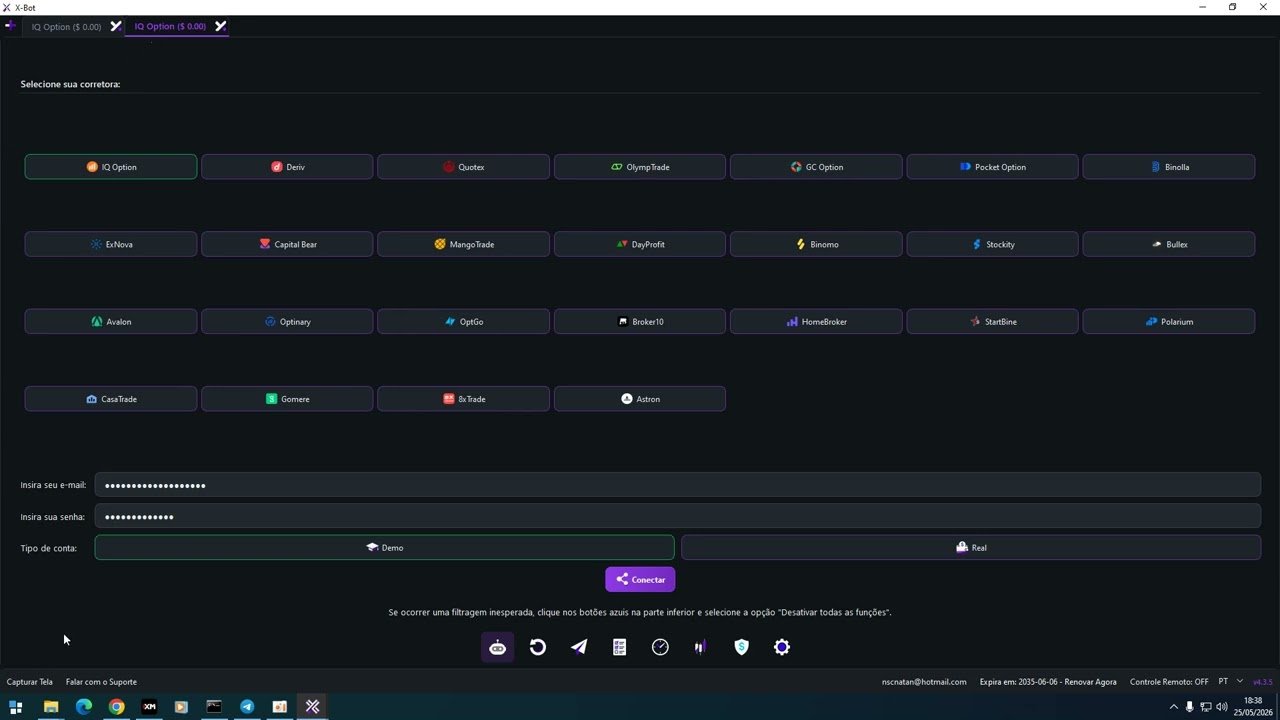The width and height of the screenshot is (1280, 720).
Task: Open the circular arrow history icon
Action: (x=538, y=647)
